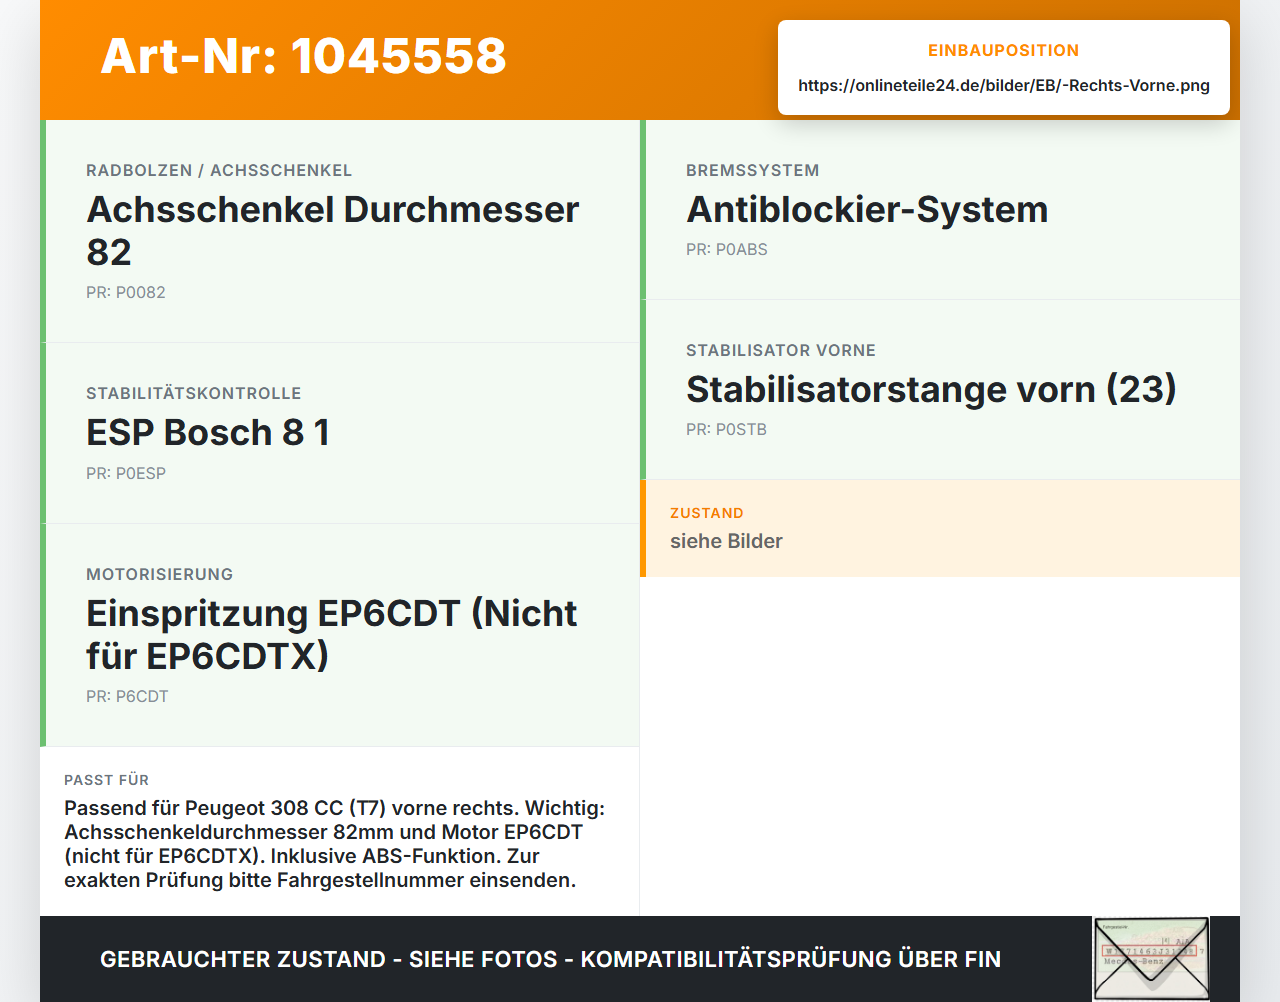
Task: Click the EINBAUPOSITION label
Action: click(1004, 51)
